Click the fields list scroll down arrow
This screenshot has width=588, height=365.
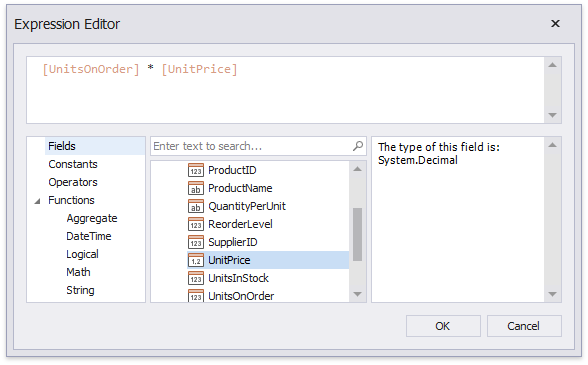pyautogui.click(x=357, y=294)
